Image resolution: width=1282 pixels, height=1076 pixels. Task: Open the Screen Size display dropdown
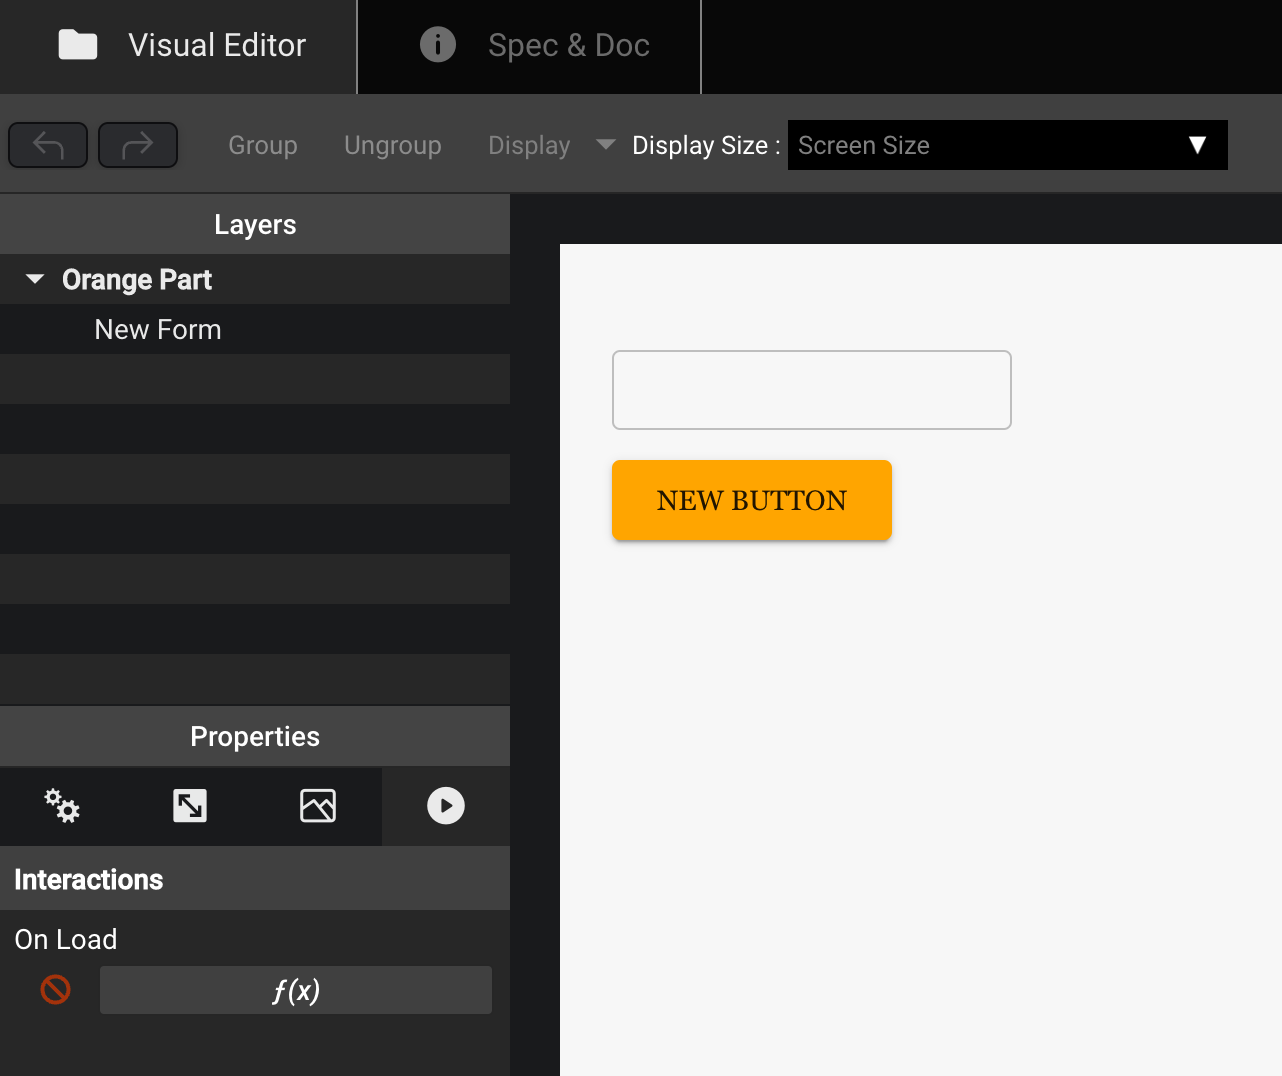pyautogui.click(x=1007, y=145)
